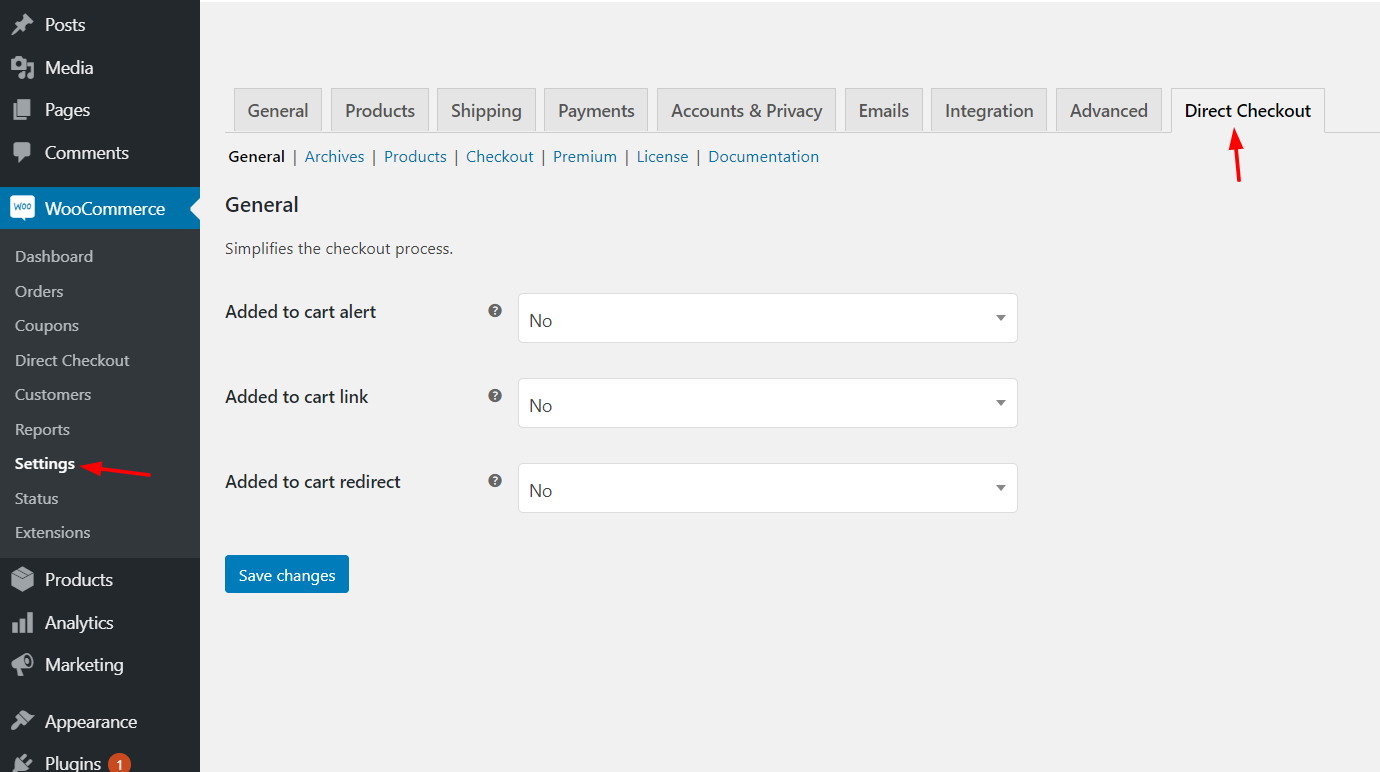The width and height of the screenshot is (1380, 772).
Task: Click the Added to cart alert label
Action: (301, 312)
